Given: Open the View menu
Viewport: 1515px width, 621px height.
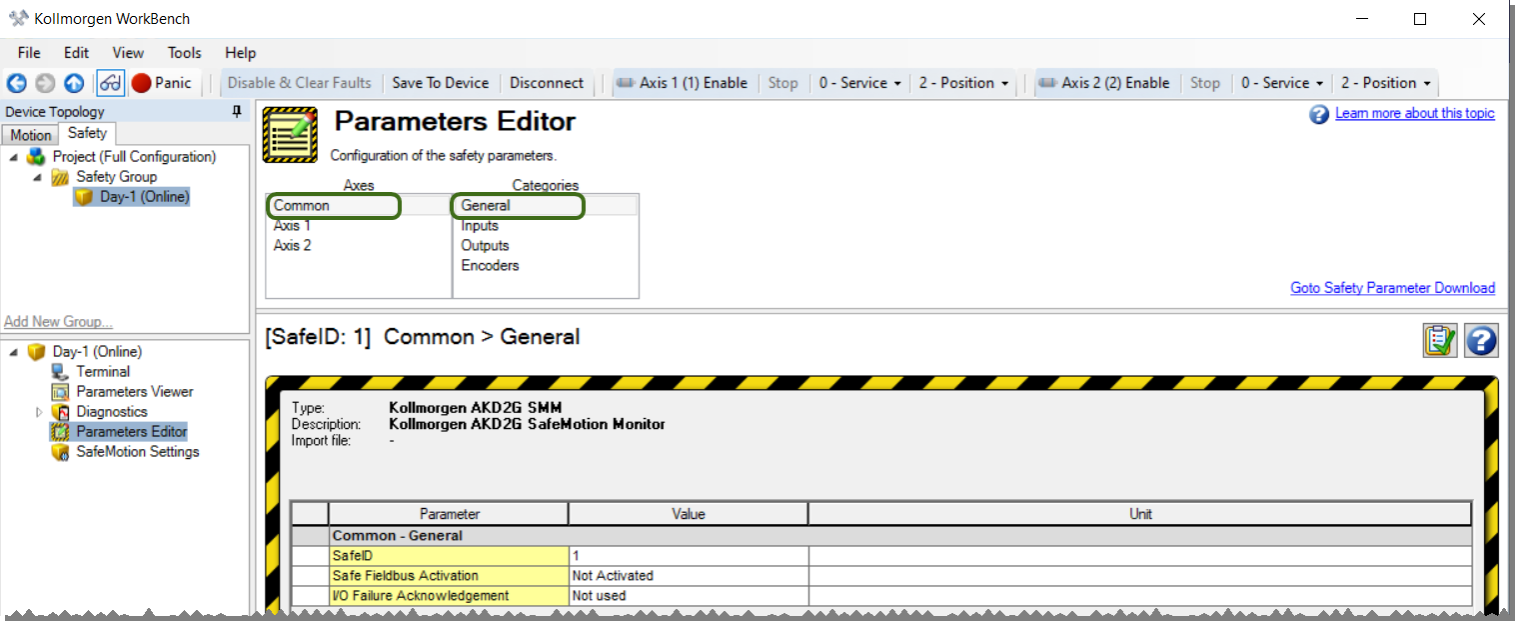Looking at the screenshot, I should point(128,53).
